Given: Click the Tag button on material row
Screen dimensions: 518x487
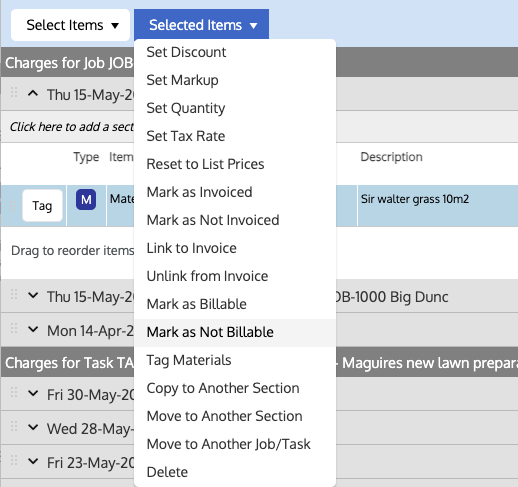Looking at the screenshot, I should click(x=42, y=206).
